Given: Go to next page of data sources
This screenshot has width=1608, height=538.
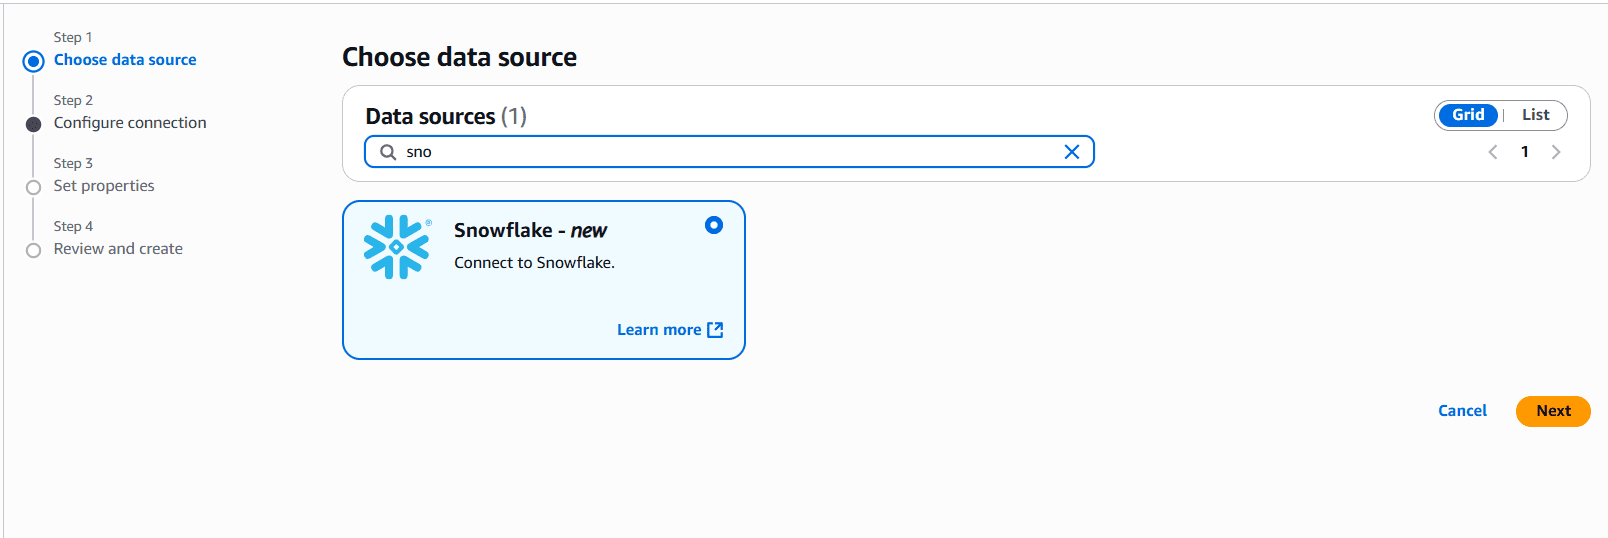Looking at the screenshot, I should tap(1555, 152).
